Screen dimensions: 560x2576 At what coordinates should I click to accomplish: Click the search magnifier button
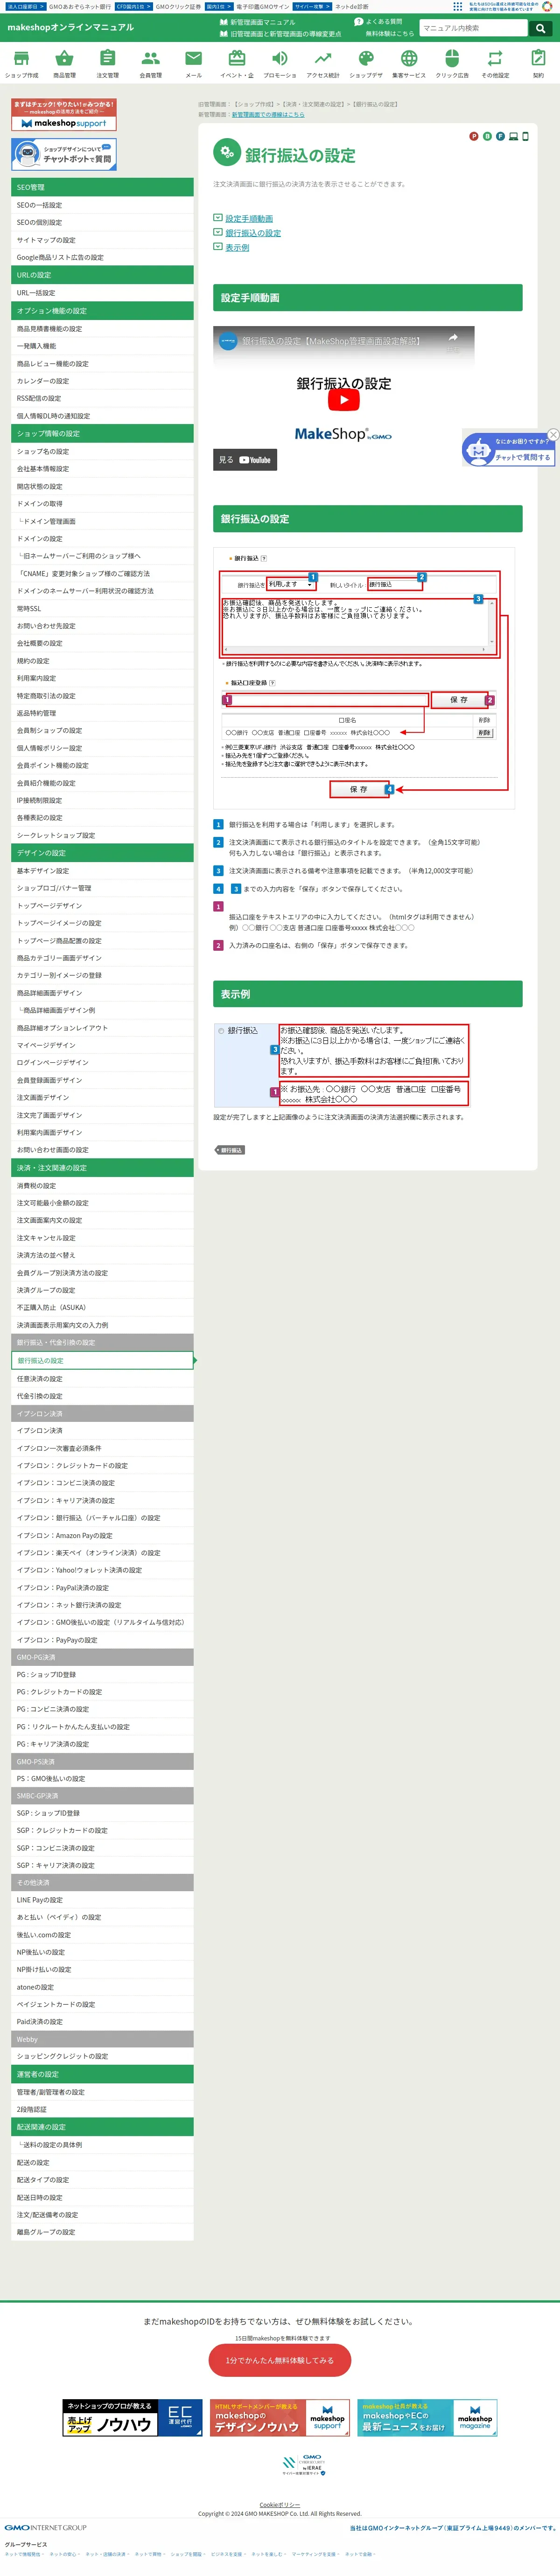pyautogui.click(x=540, y=28)
